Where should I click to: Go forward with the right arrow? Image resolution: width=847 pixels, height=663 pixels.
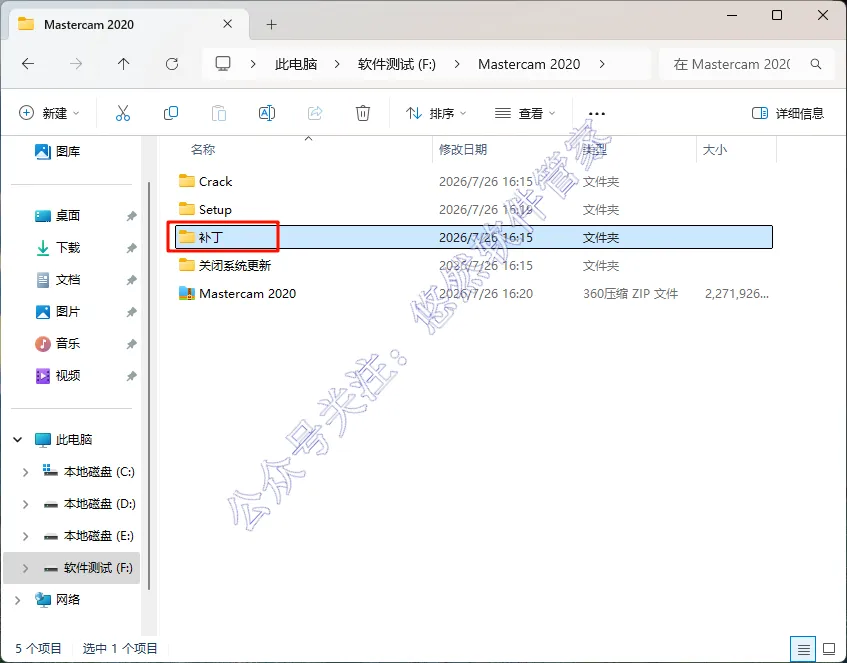tap(76, 64)
